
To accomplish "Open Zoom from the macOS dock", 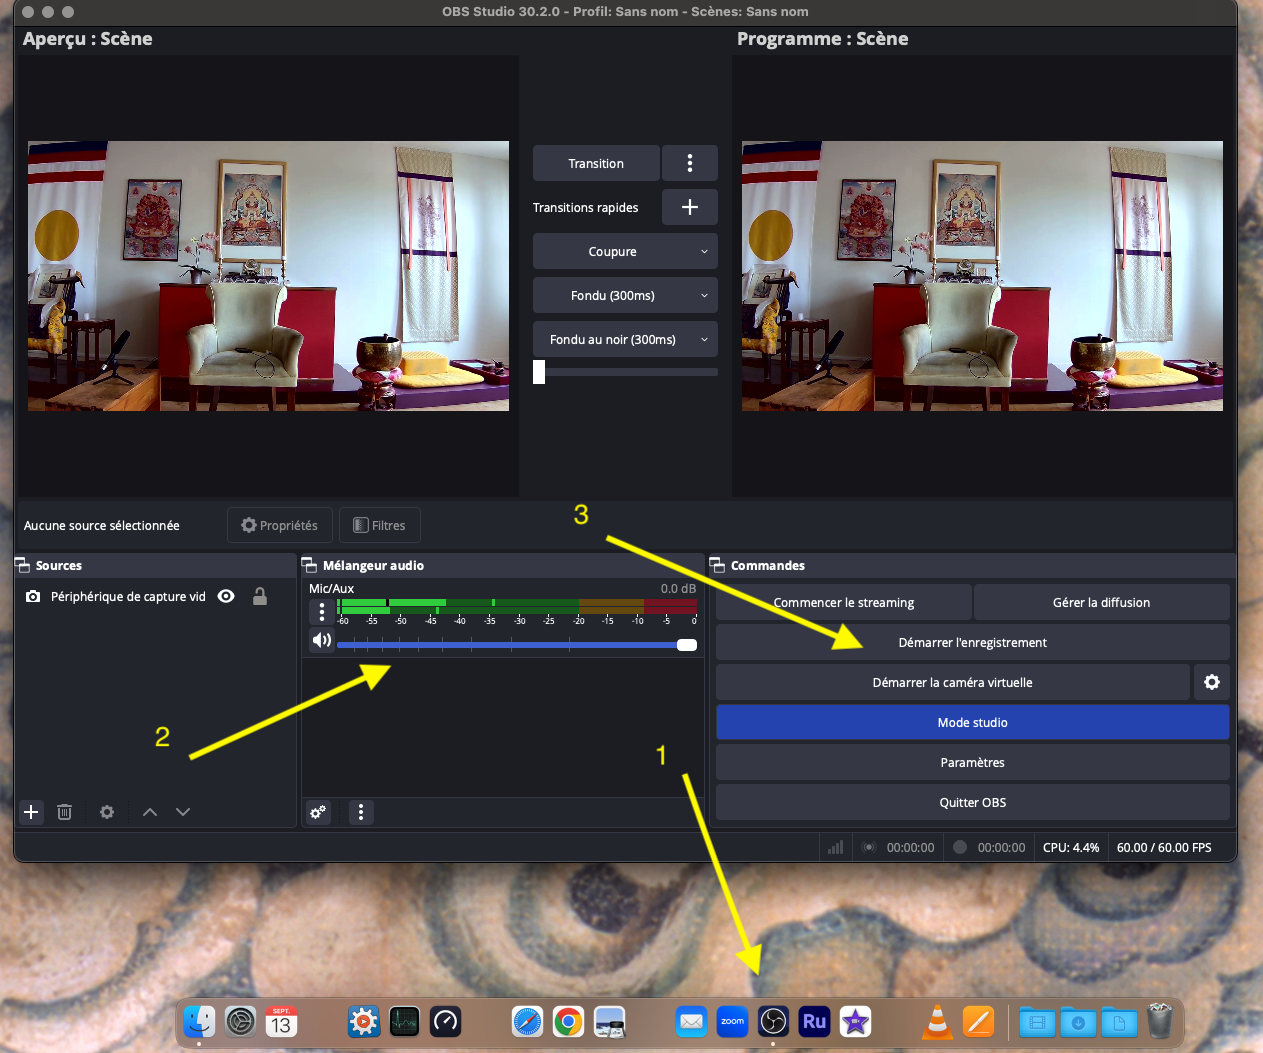I will coord(732,1021).
